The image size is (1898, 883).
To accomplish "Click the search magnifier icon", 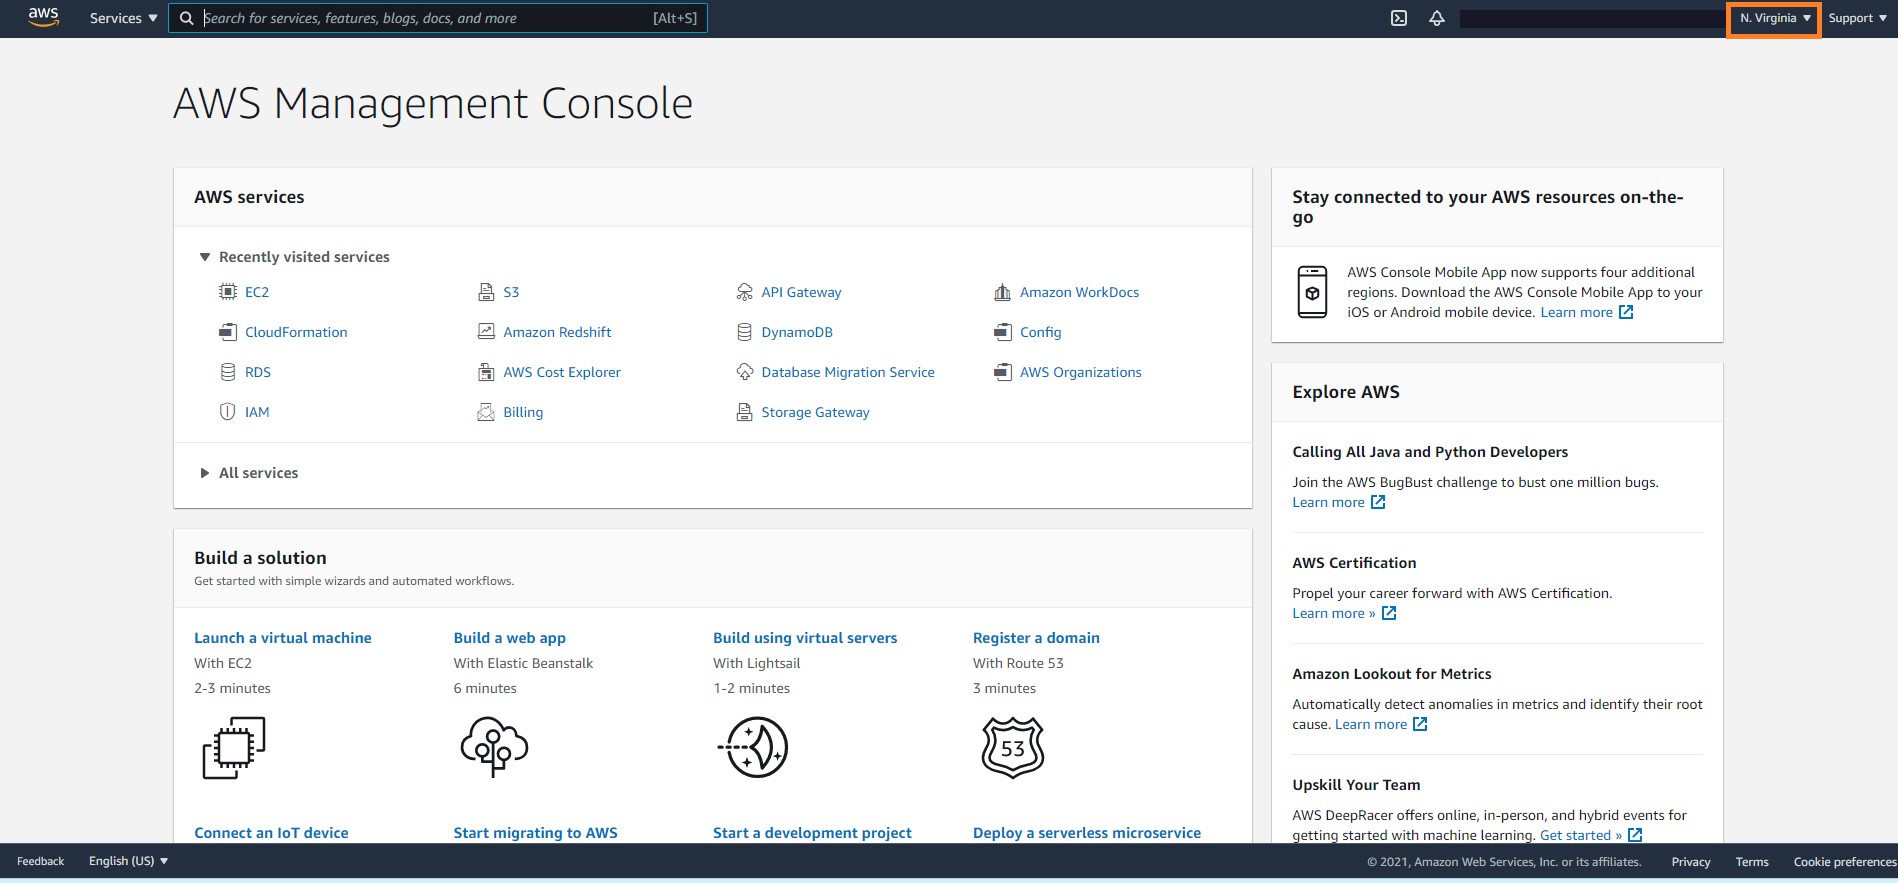I will click(x=186, y=18).
